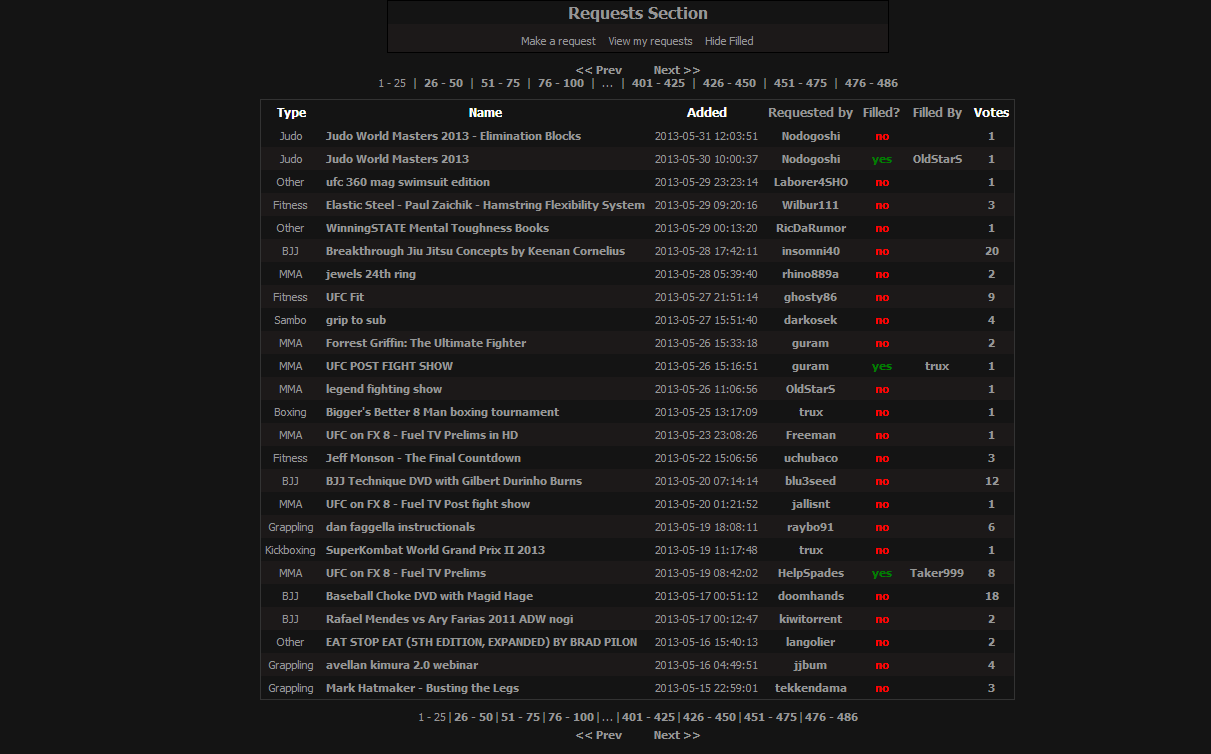
Task: Open top pagination 76 - 100
Action: (x=561, y=83)
